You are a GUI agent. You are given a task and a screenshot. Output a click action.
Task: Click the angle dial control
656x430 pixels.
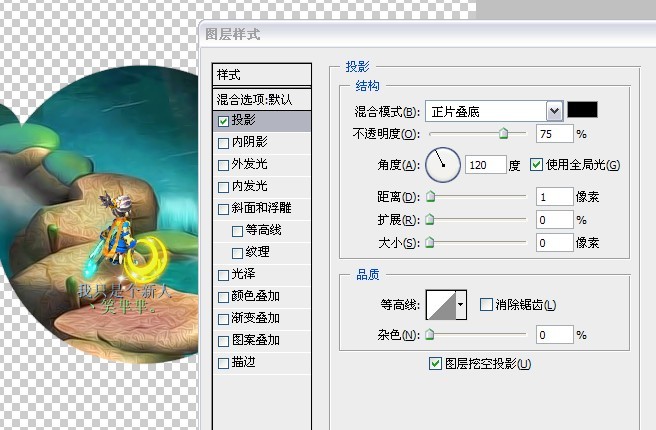443,164
